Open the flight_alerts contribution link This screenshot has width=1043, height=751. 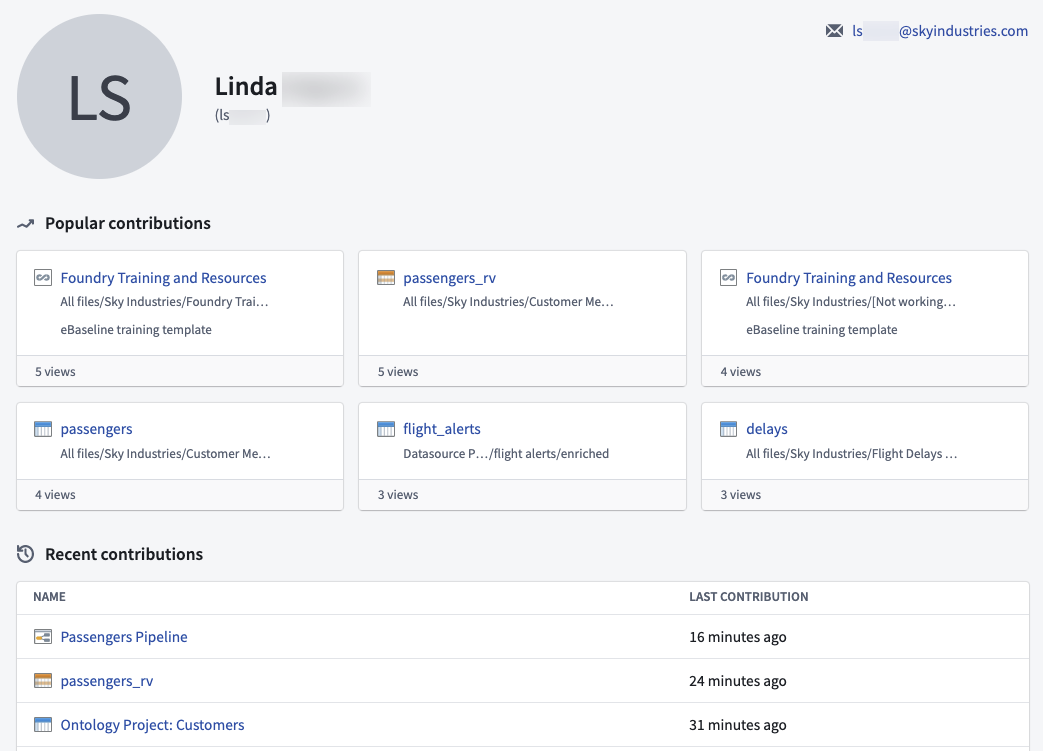click(x=442, y=429)
